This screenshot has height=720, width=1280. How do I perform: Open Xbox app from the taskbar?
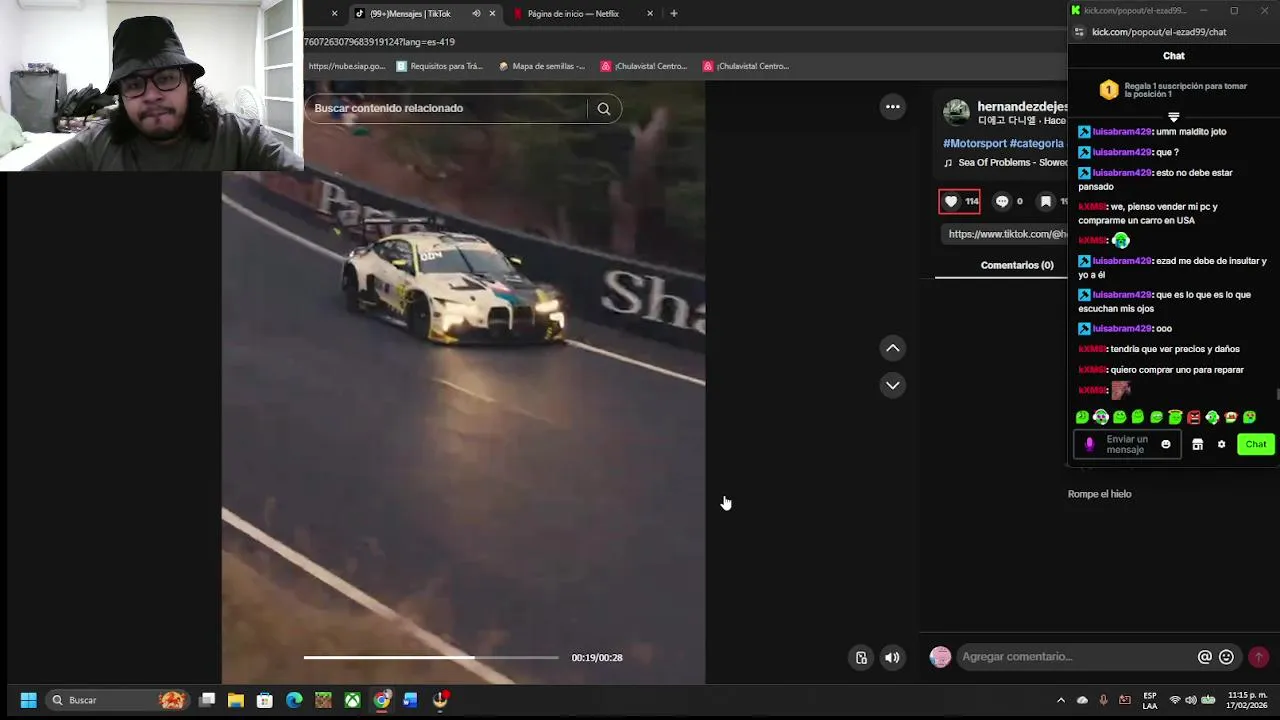point(353,700)
